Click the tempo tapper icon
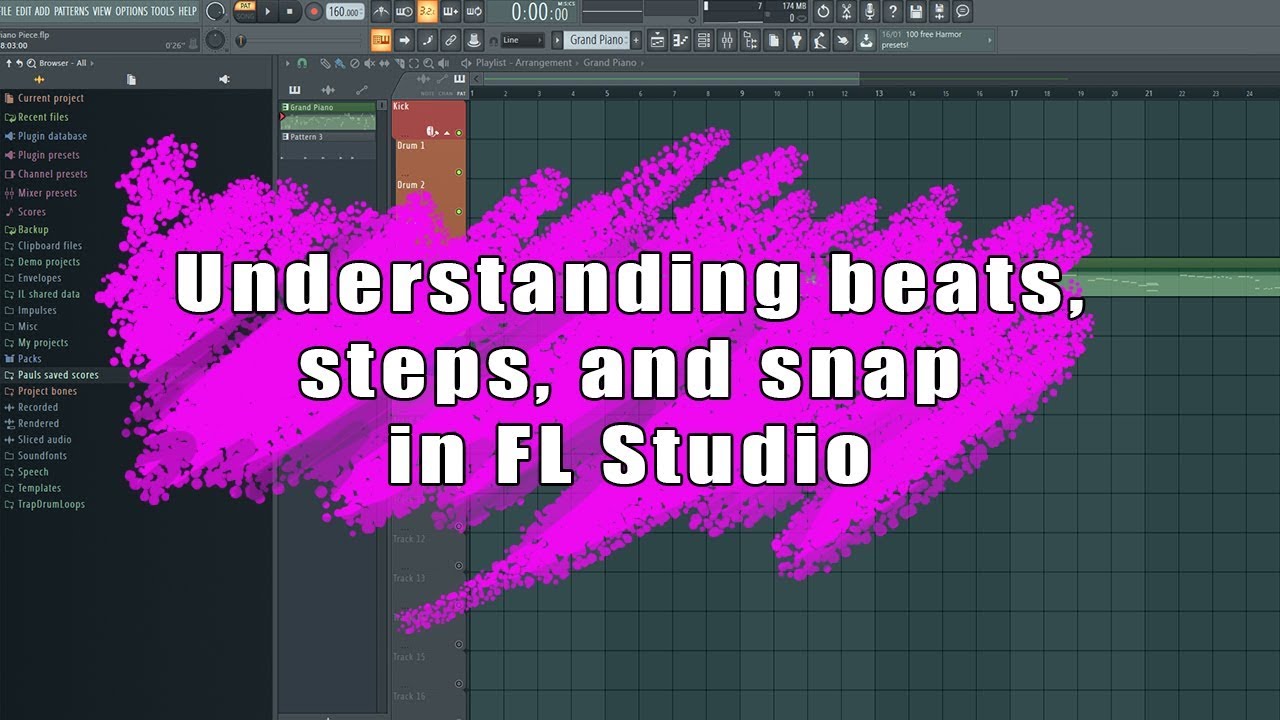 [x=819, y=40]
